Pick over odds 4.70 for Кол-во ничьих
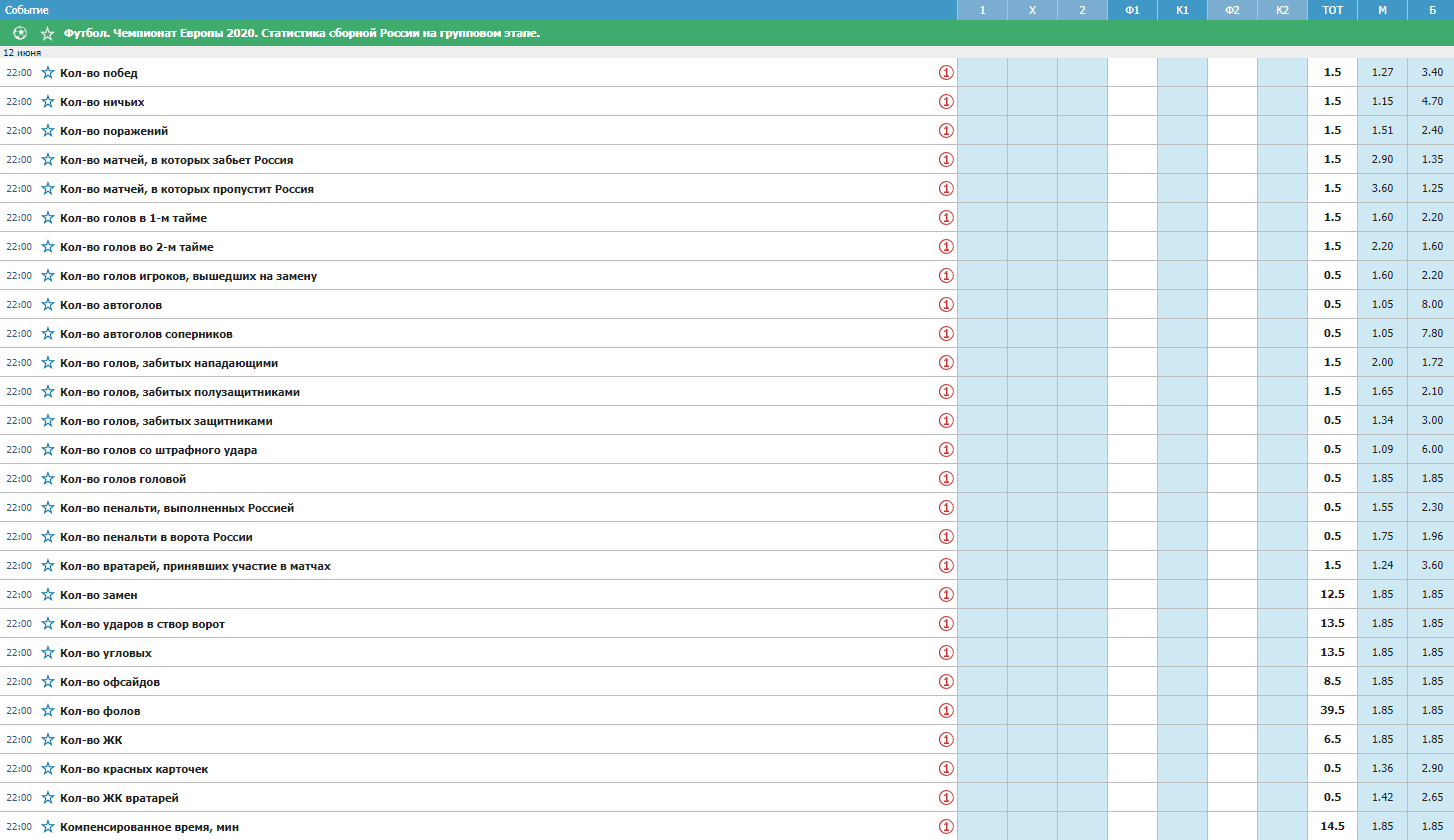 tap(1431, 102)
